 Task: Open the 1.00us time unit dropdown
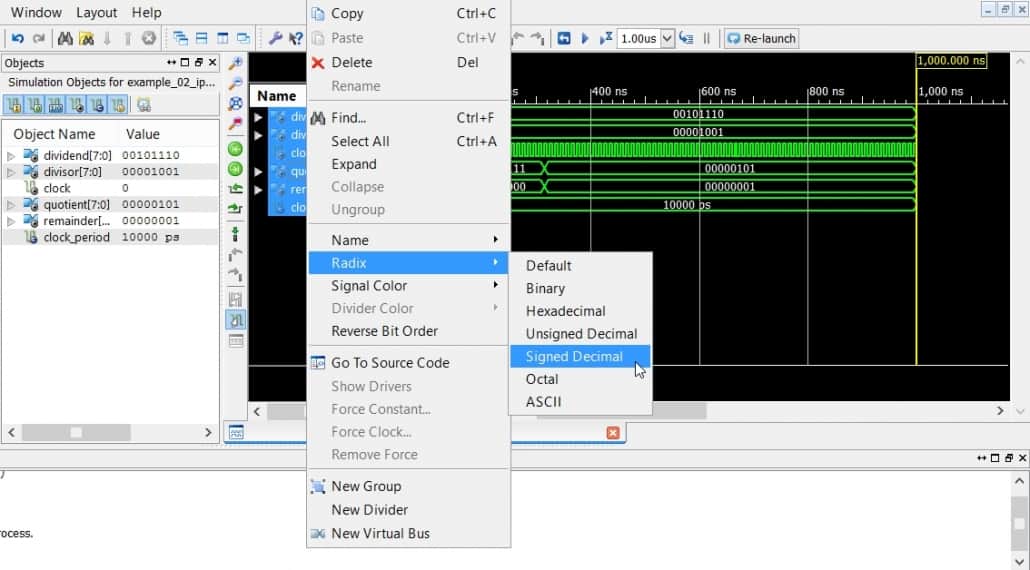pyautogui.click(x=667, y=39)
